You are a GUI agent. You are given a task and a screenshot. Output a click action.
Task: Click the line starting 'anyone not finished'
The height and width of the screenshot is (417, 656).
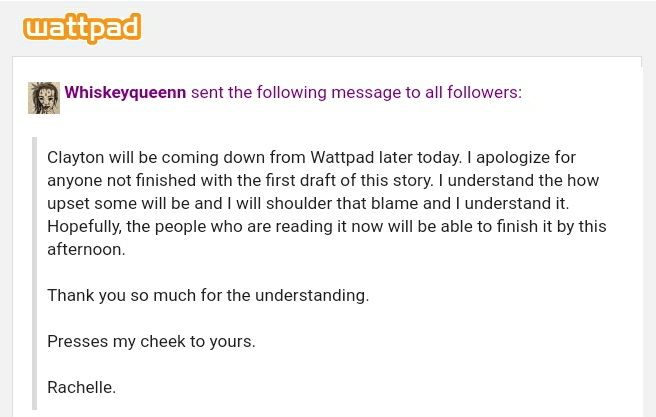[x=323, y=181]
